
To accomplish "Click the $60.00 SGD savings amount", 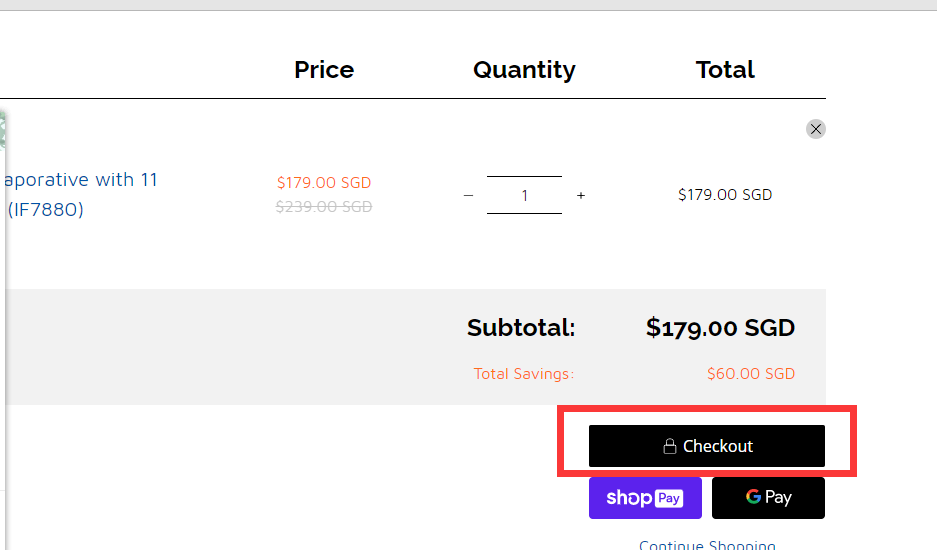I will [751, 374].
